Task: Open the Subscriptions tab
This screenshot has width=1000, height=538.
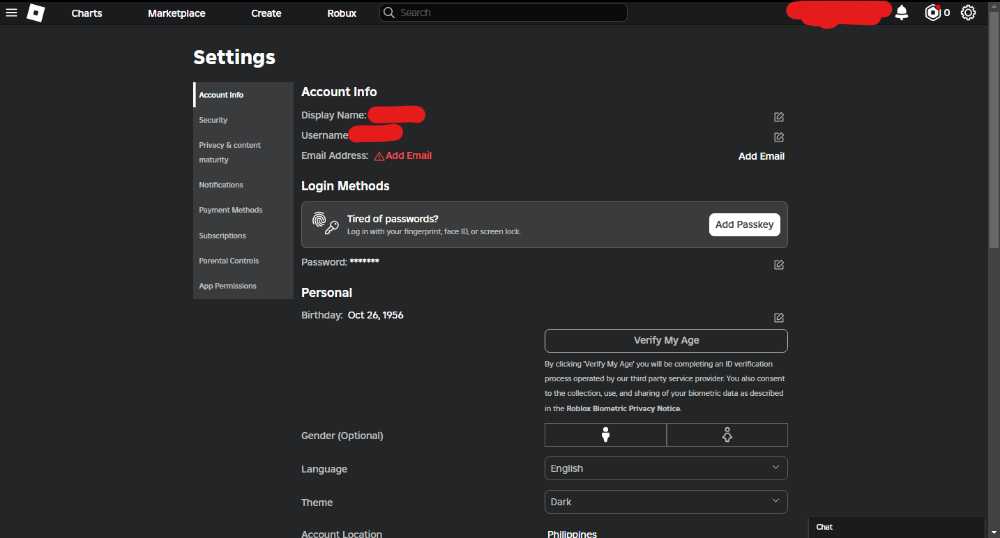Action: (243, 235)
